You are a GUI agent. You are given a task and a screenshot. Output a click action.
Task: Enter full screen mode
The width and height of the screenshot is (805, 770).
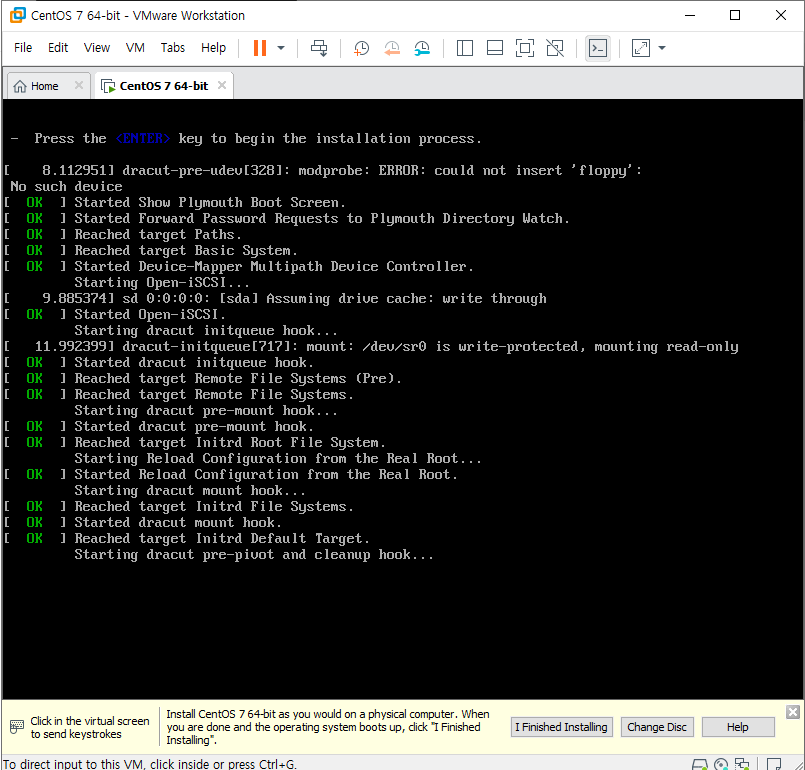coord(525,48)
